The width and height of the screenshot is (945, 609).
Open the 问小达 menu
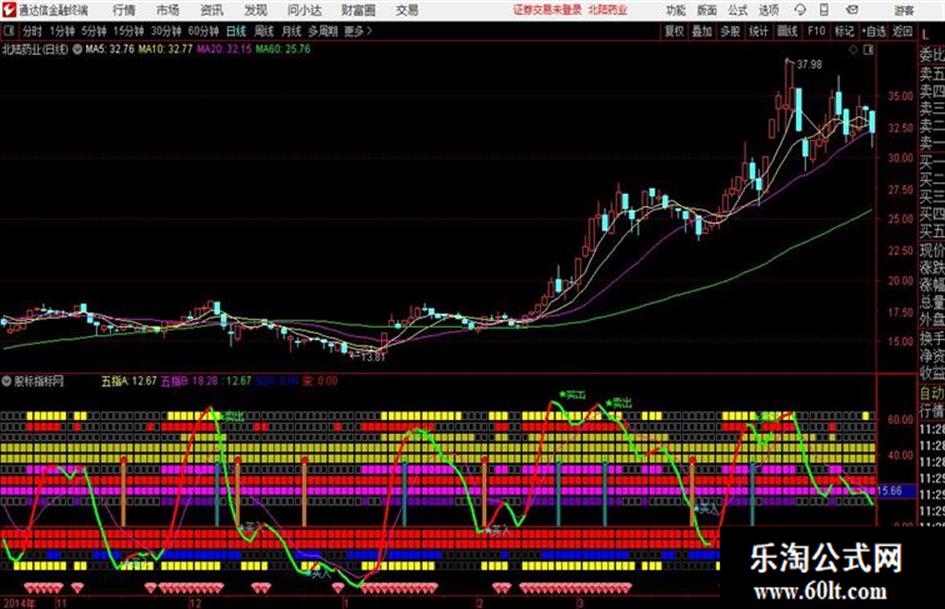tap(304, 10)
